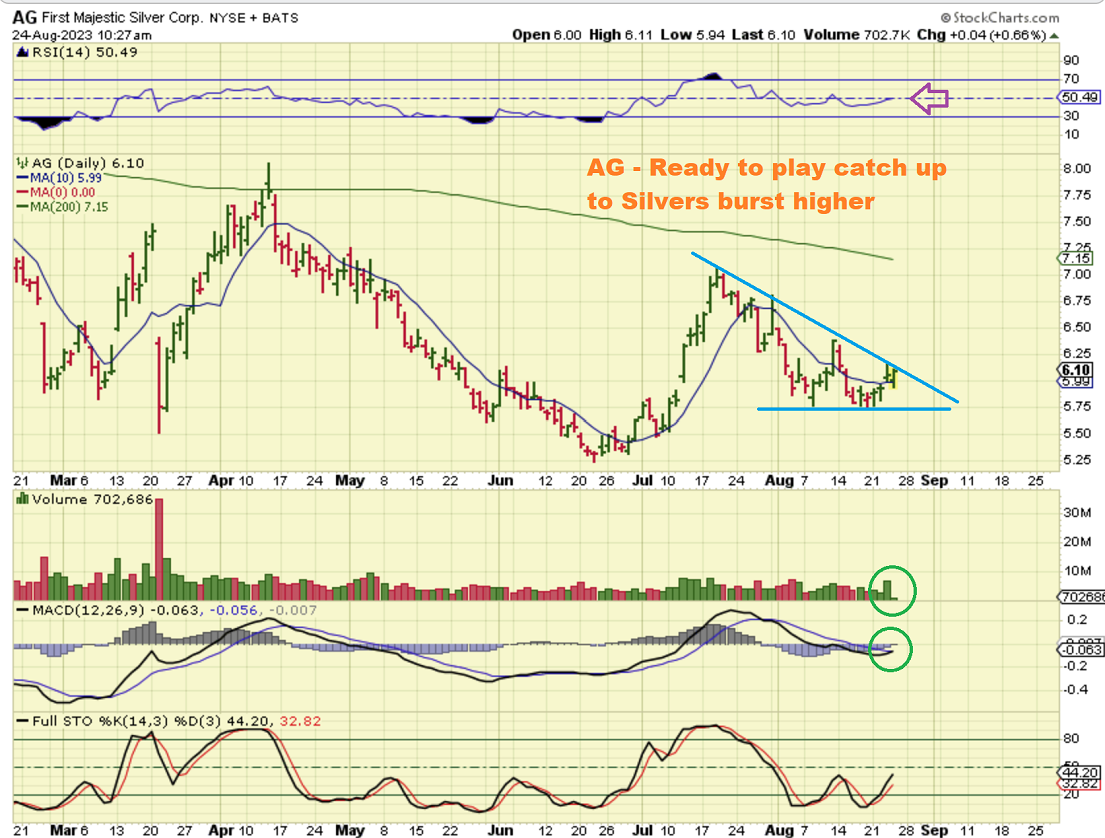Click the blue line marker before MA(10)
Image resolution: width=1105 pixels, height=838 pixels.
[x=23, y=178]
